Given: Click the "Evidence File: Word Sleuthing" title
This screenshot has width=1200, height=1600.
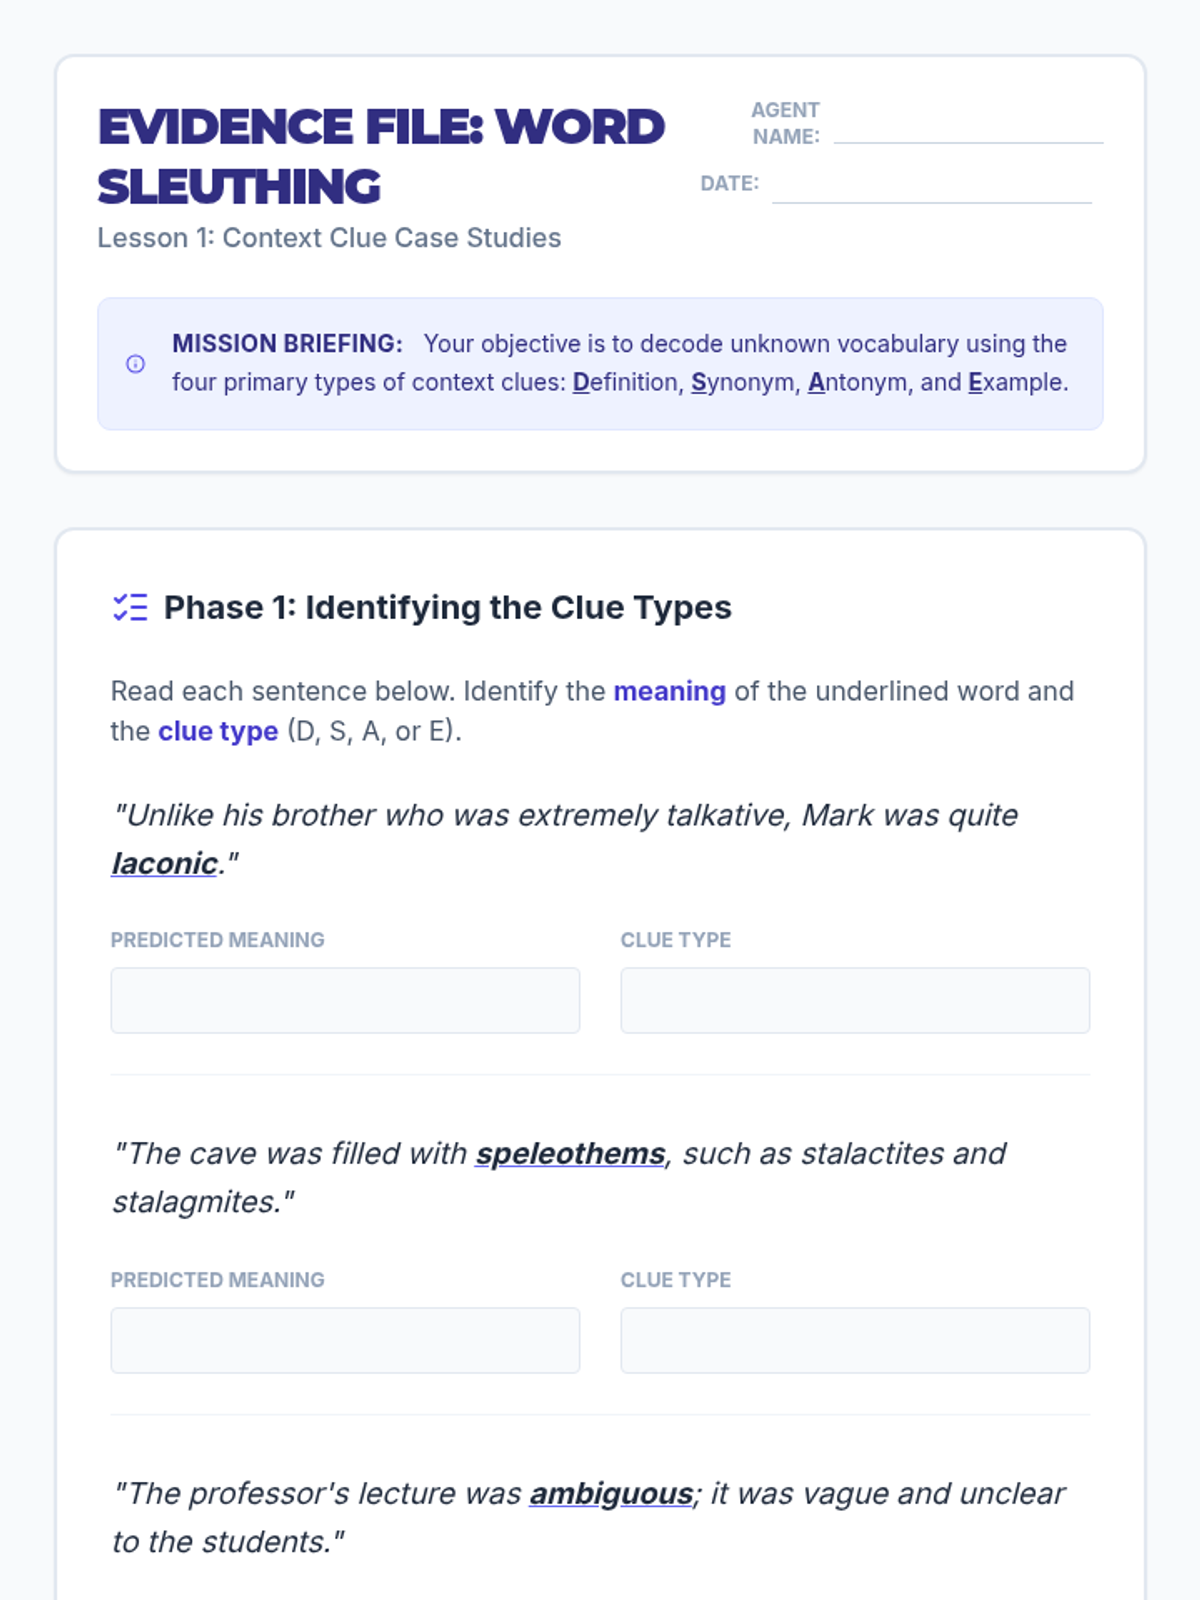Looking at the screenshot, I should point(381,156).
